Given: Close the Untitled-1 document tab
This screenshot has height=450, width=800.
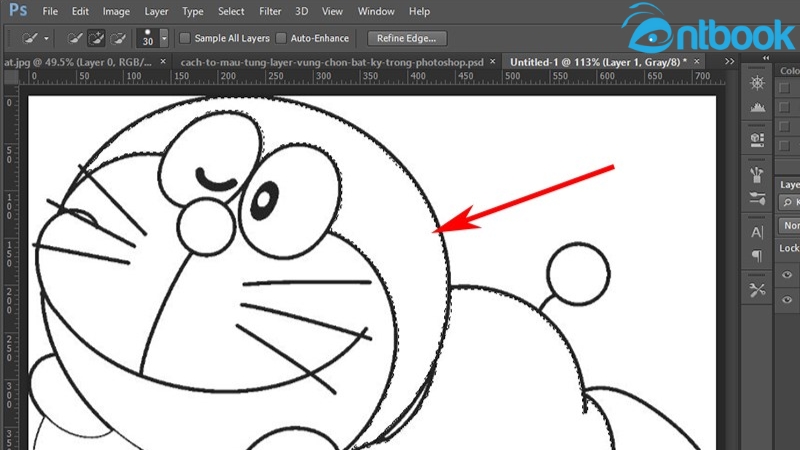Looking at the screenshot, I should click(x=696, y=61).
